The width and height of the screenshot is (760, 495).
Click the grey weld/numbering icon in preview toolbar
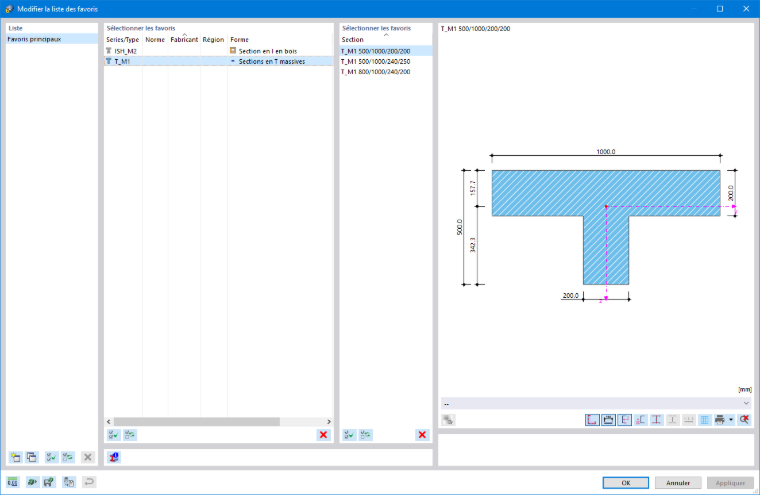(688, 420)
